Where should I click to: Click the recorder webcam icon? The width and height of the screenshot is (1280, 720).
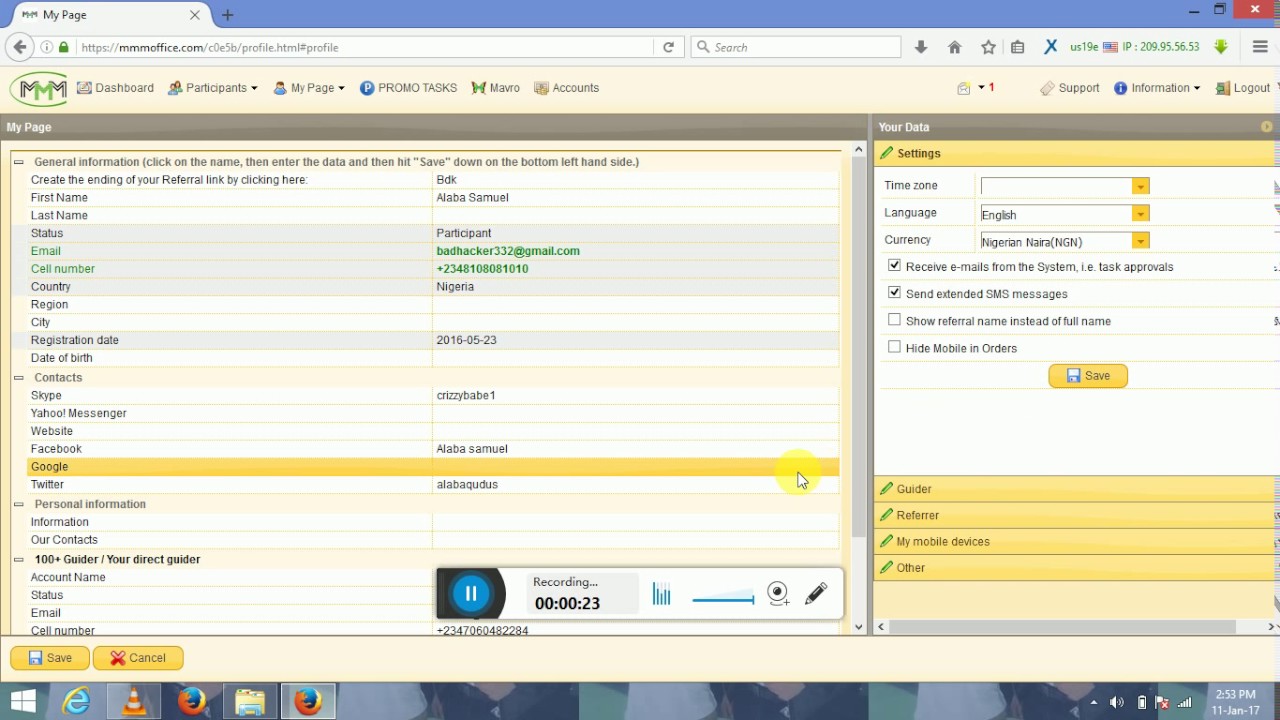pos(778,594)
